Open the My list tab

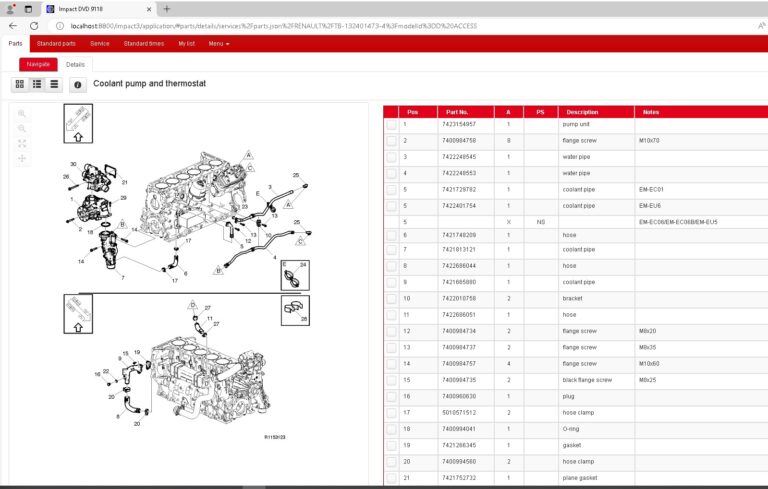pyautogui.click(x=187, y=44)
